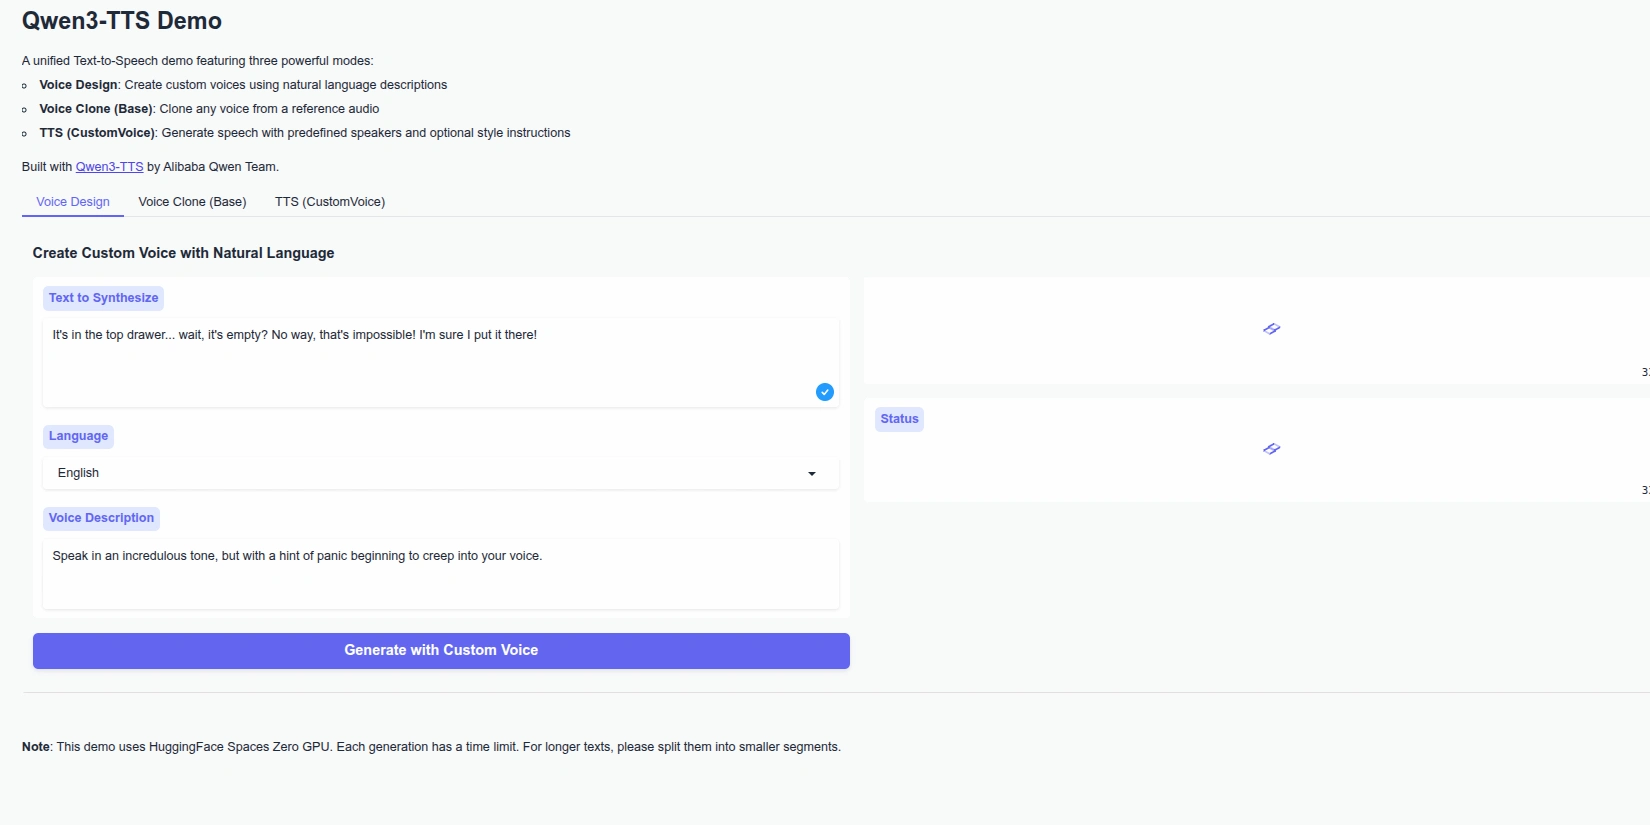This screenshot has width=1650, height=825.
Task: Switch to the Voice Clone (Base) tab
Action: pyautogui.click(x=192, y=202)
